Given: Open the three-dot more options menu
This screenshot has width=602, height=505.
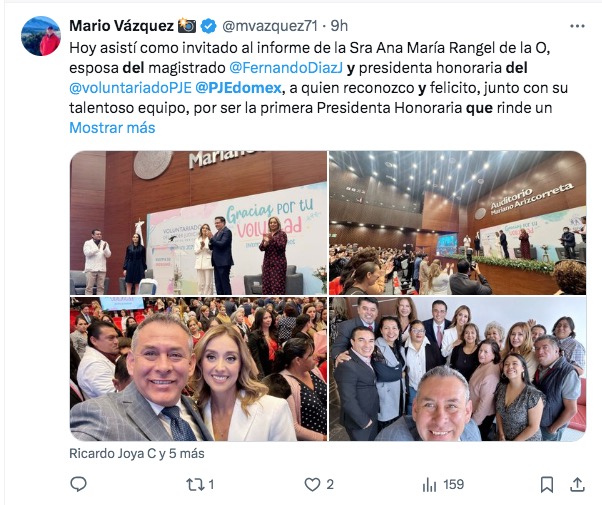Looking at the screenshot, I should [577, 26].
